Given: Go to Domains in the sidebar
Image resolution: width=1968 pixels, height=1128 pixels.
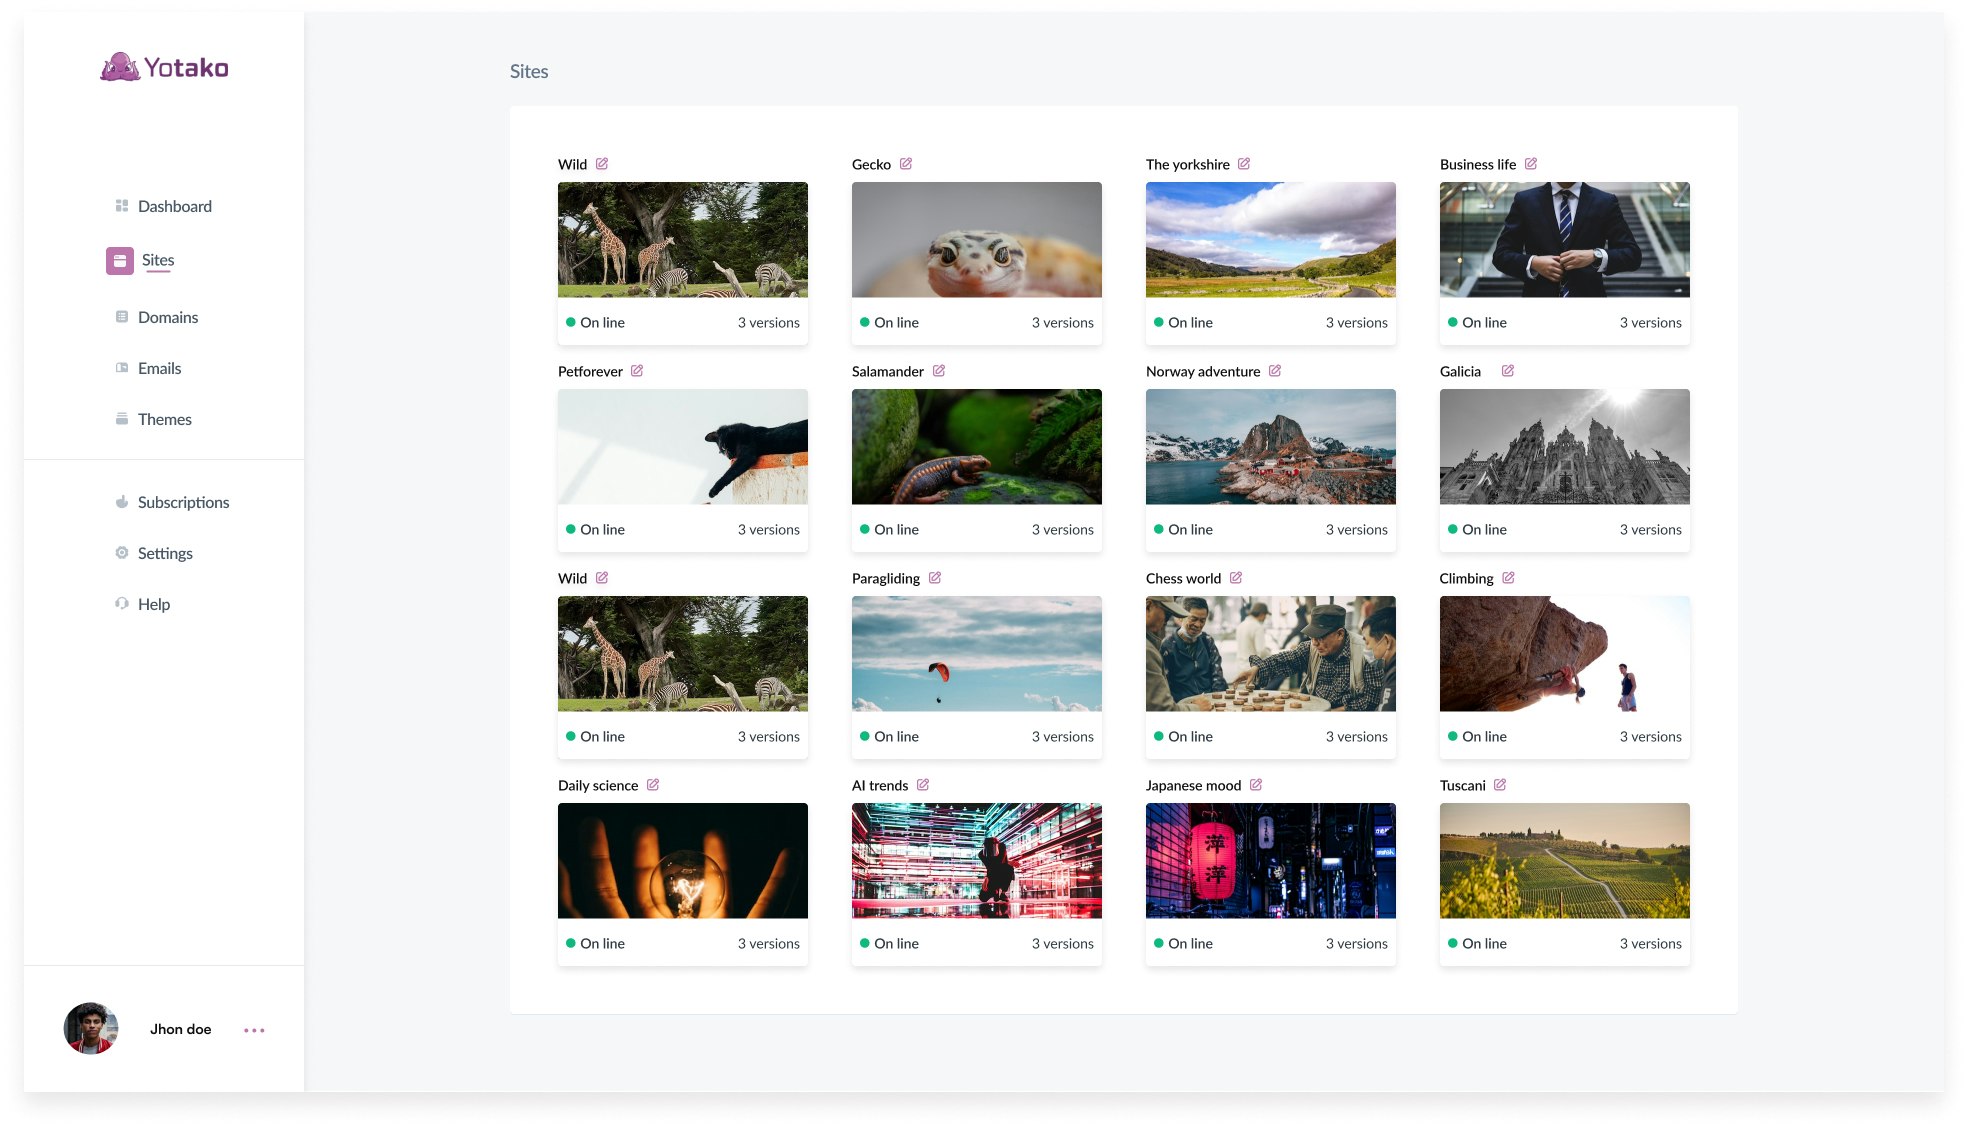Looking at the screenshot, I should coord(168,317).
